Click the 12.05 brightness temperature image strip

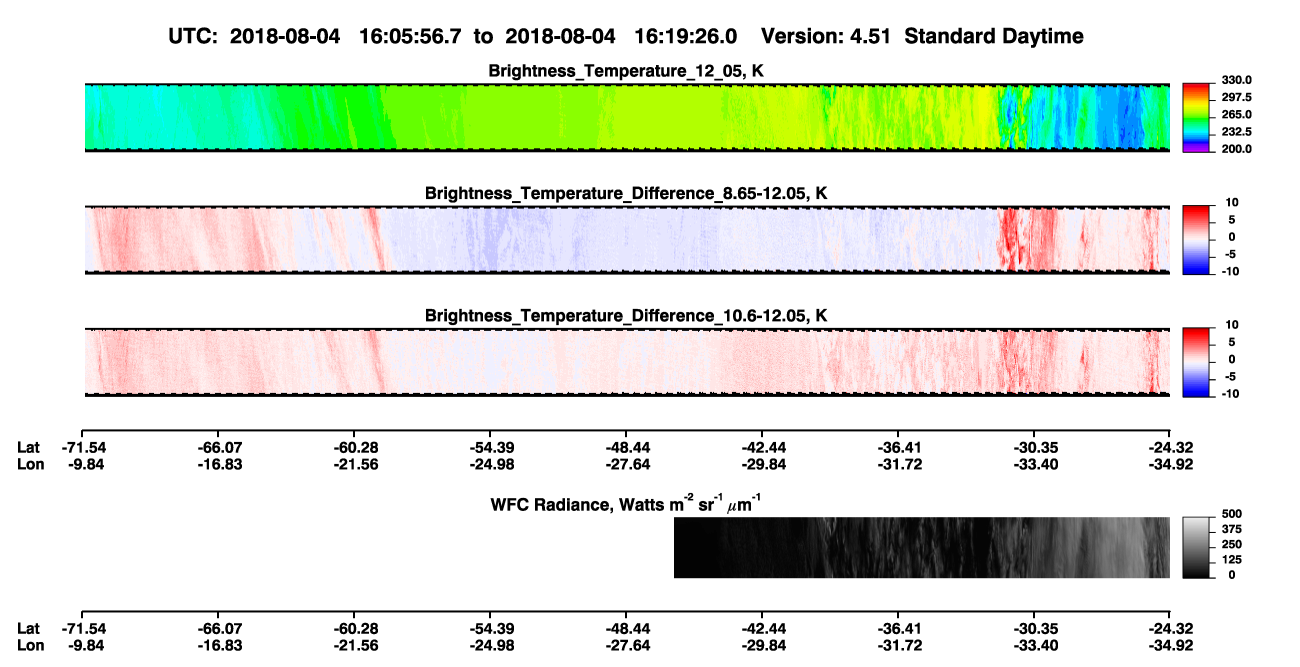pyautogui.click(x=627, y=117)
